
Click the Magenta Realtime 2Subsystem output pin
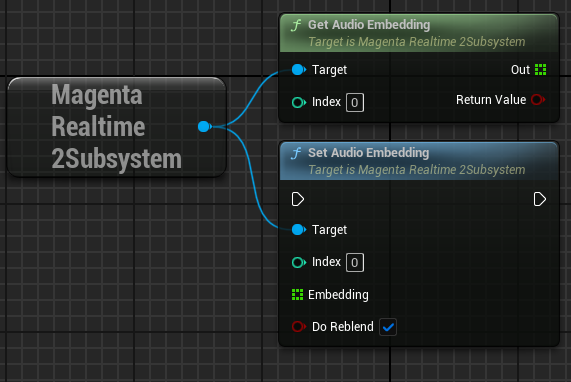(x=205, y=126)
